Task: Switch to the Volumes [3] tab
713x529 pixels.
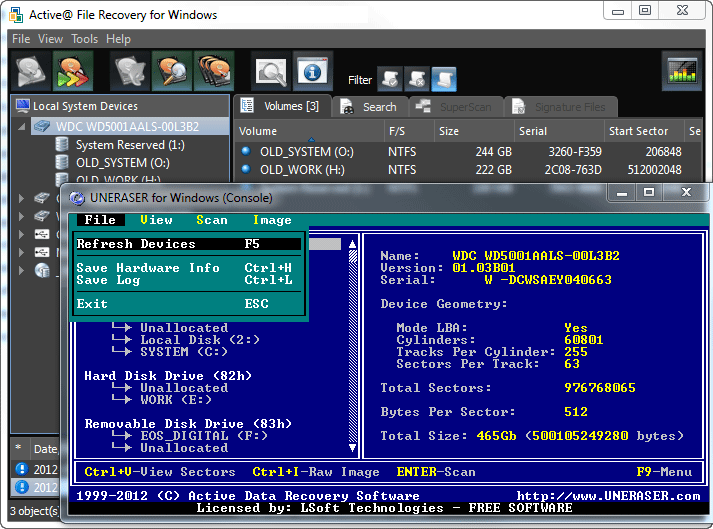Action: (281, 106)
